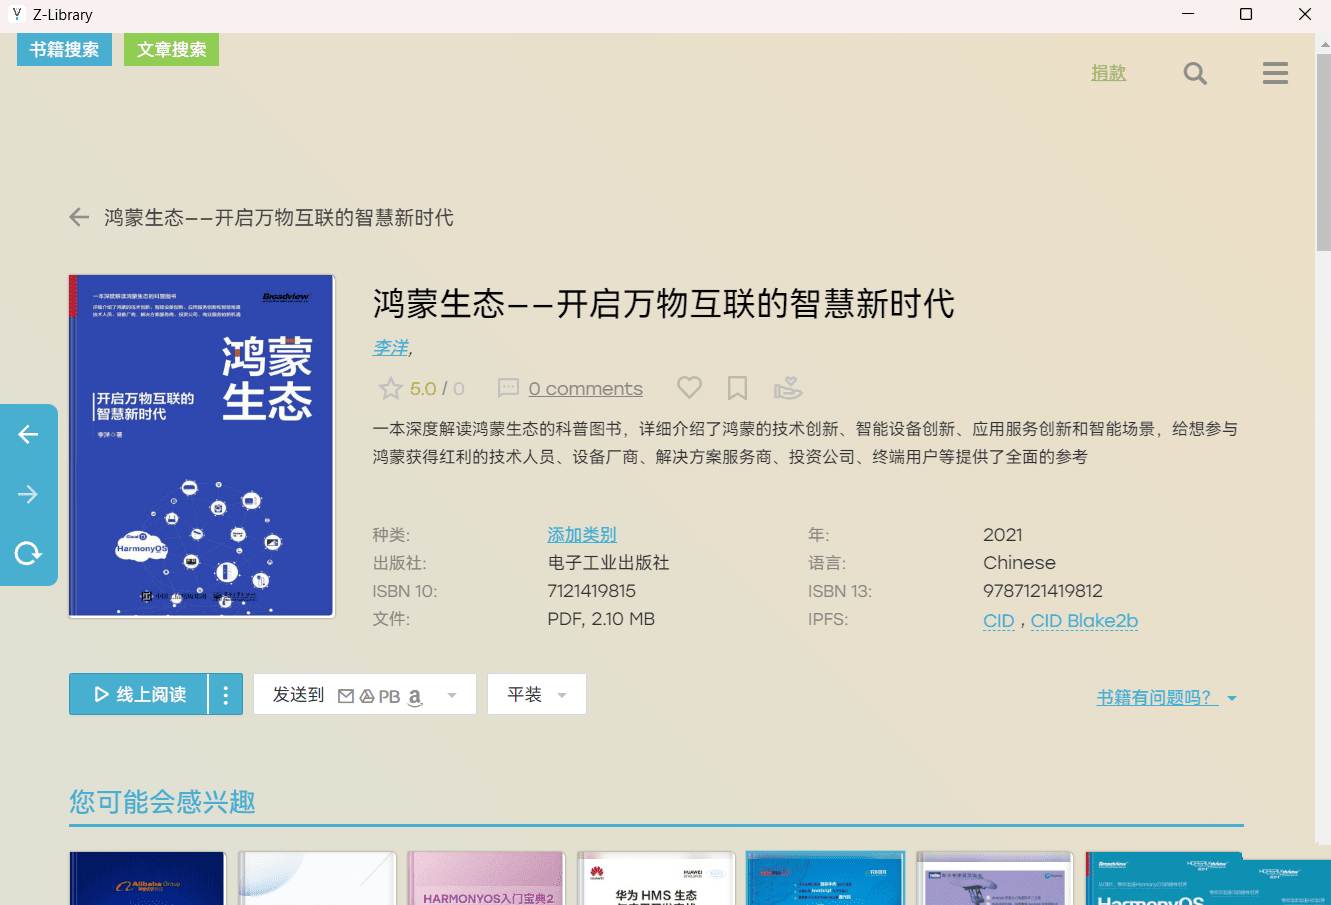Screen dimensions: 1331x905
Task: Switch to the 文章搜索 tab
Action: click(171, 48)
